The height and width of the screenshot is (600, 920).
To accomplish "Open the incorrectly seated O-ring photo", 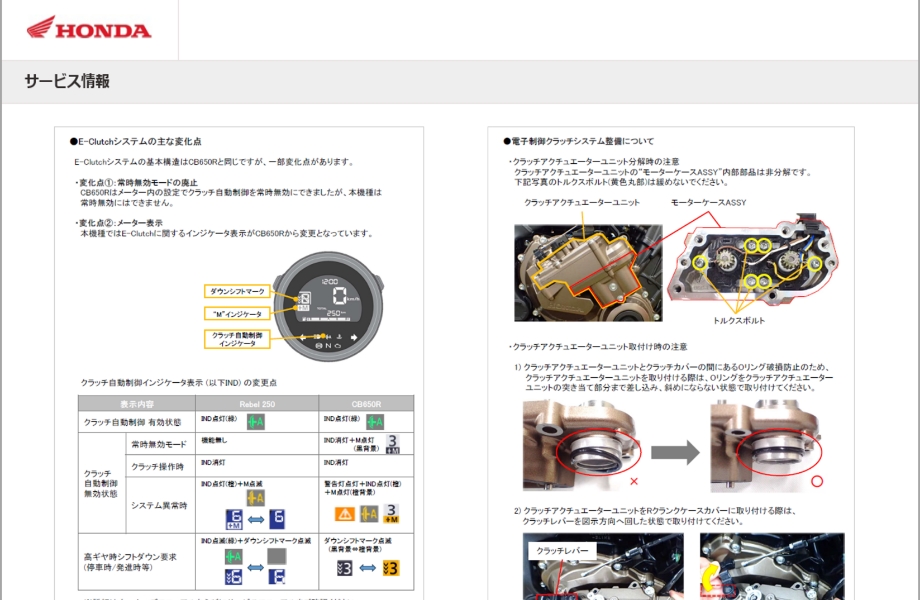I will 582,445.
